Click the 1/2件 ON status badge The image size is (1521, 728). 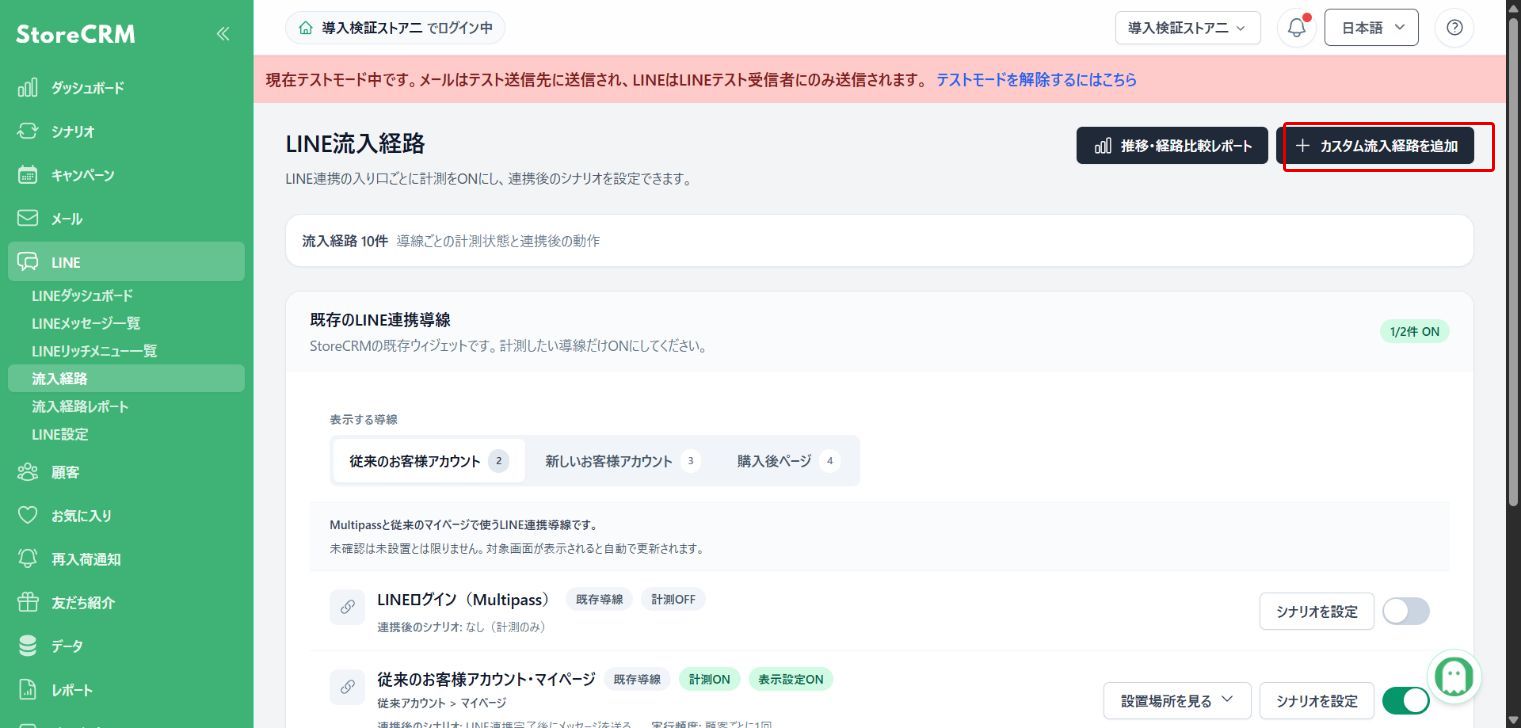click(1414, 331)
